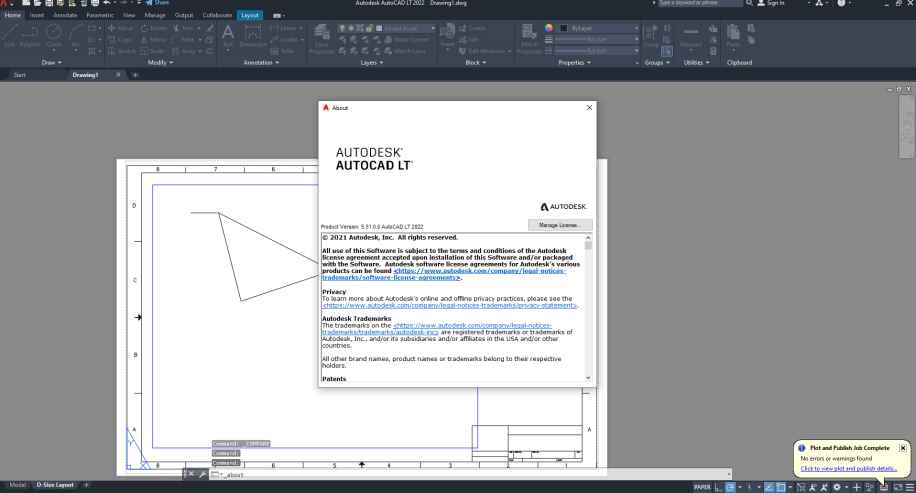
Task: Click the Customization menu icon in status bar
Action: tap(909, 486)
